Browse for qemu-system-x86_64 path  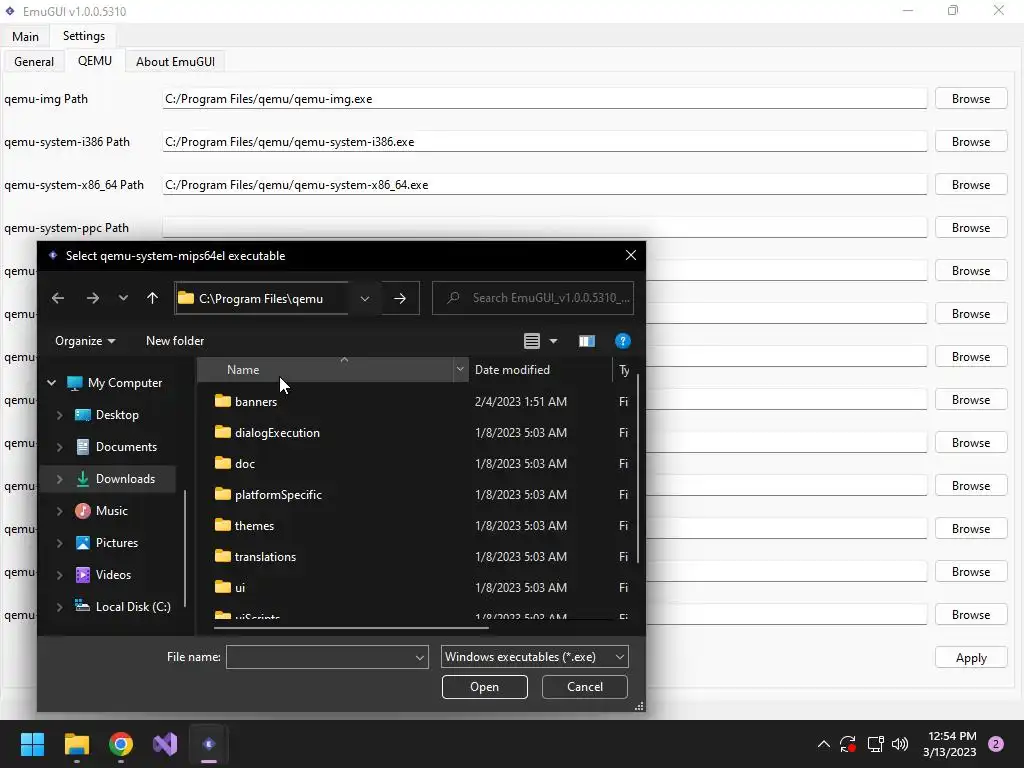click(970, 185)
